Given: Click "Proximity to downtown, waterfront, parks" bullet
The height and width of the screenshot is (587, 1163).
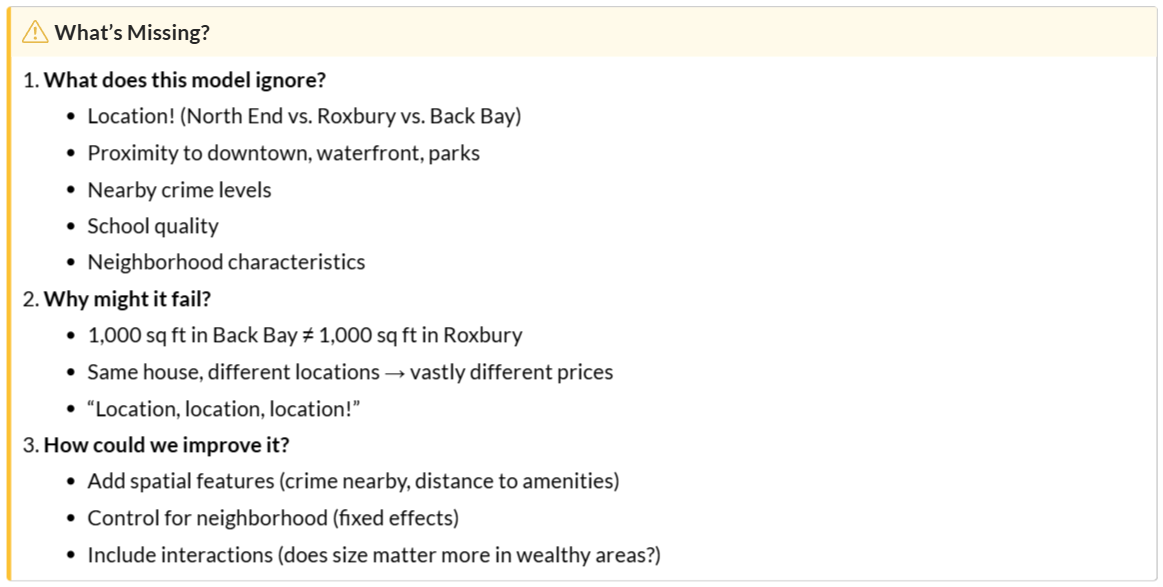Looking at the screenshot, I should (x=283, y=153).
